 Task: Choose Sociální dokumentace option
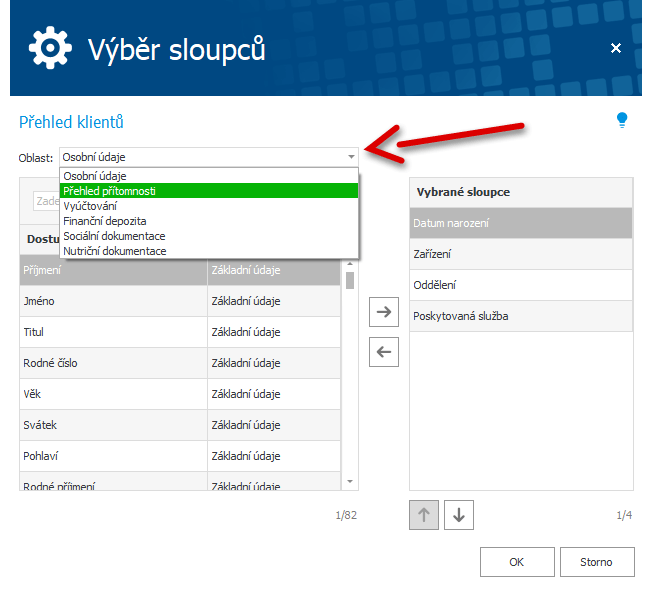(209, 236)
